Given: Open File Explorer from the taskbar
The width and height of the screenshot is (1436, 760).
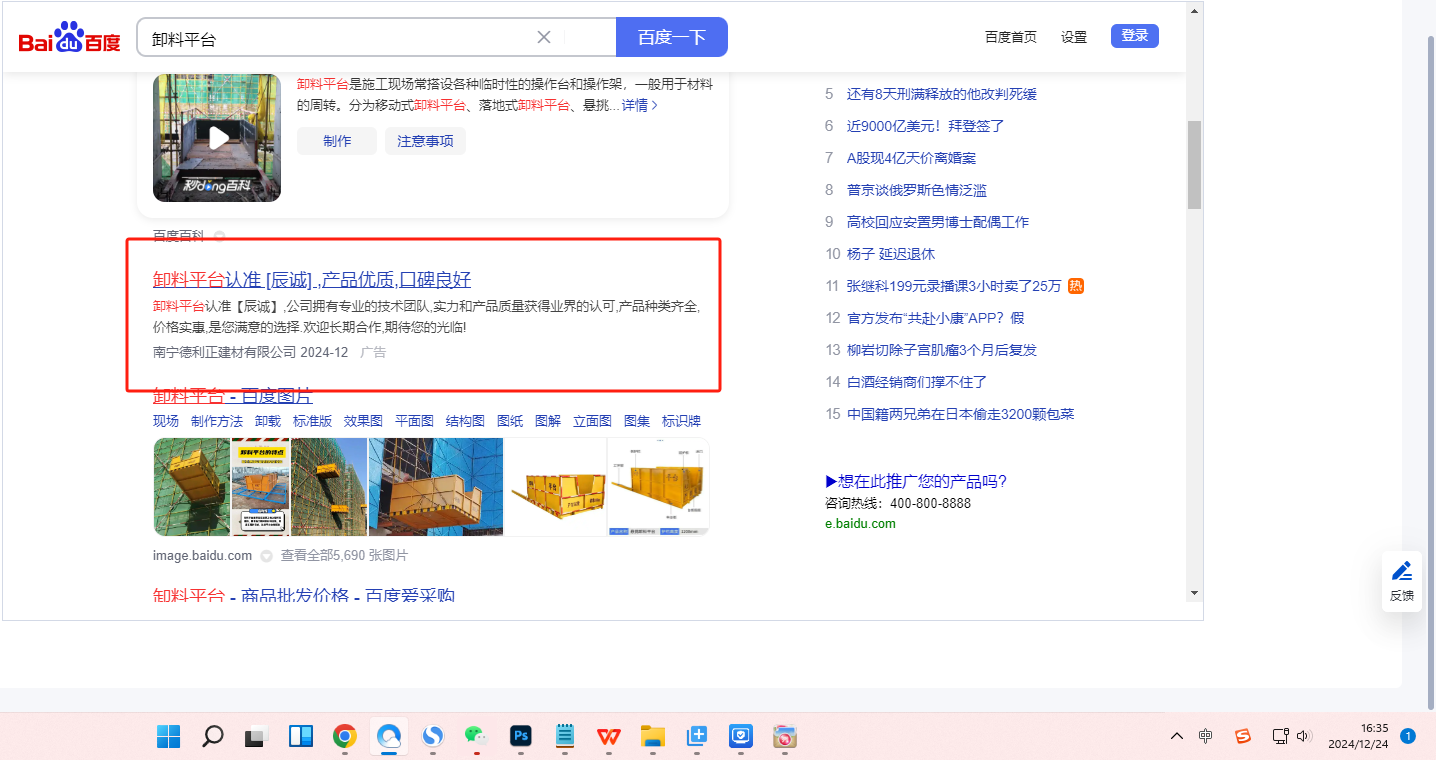Looking at the screenshot, I should coord(653,737).
